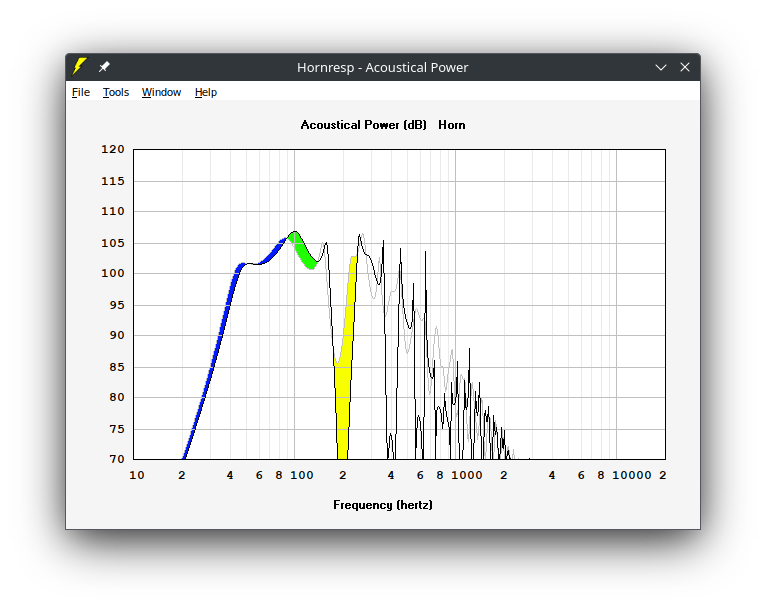Click the 70 value on the dB axis
Viewport: 767px width, 608px height.
click(x=117, y=459)
